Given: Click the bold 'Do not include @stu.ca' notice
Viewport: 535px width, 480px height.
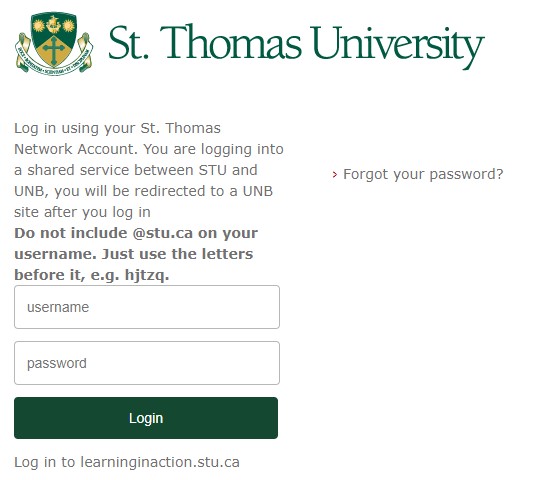Looking at the screenshot, I should (136, 254).
